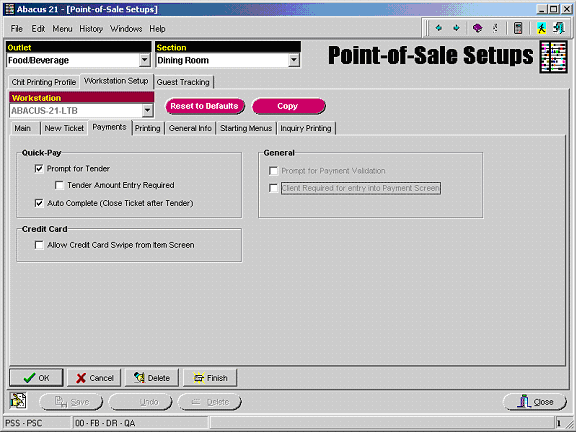Click the Abacus 21 title bar app icon

click(10, 9)
